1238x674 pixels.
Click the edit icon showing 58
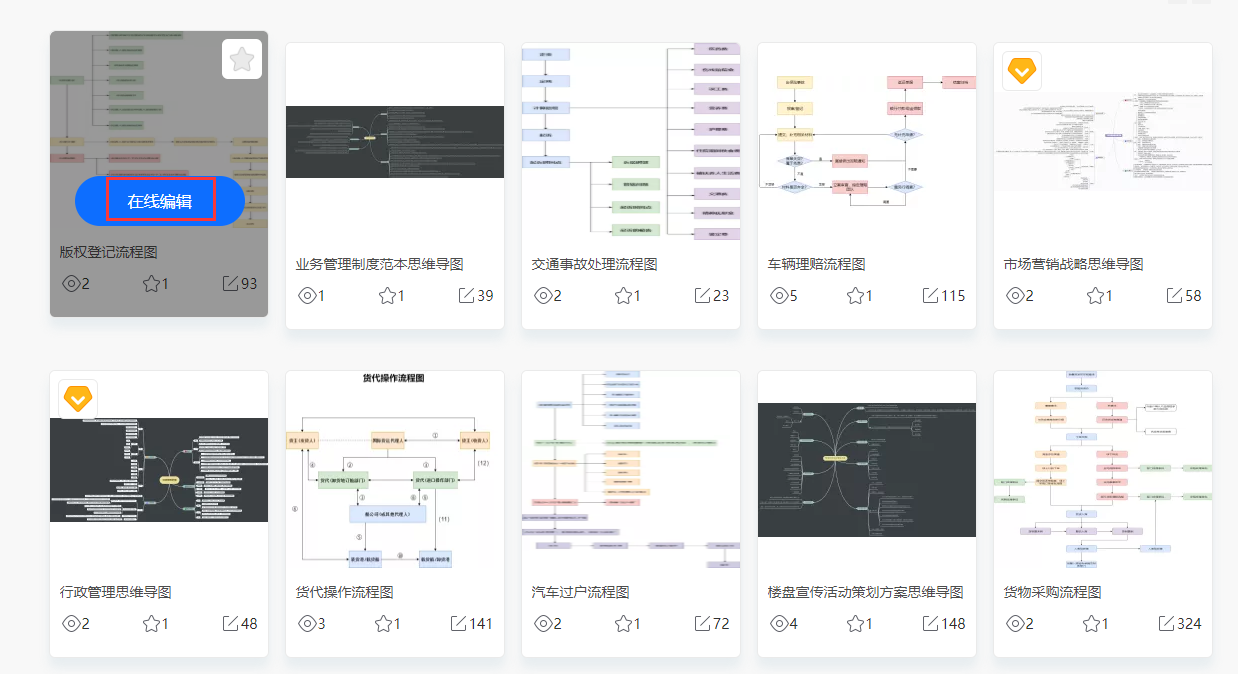point(1174,295)
